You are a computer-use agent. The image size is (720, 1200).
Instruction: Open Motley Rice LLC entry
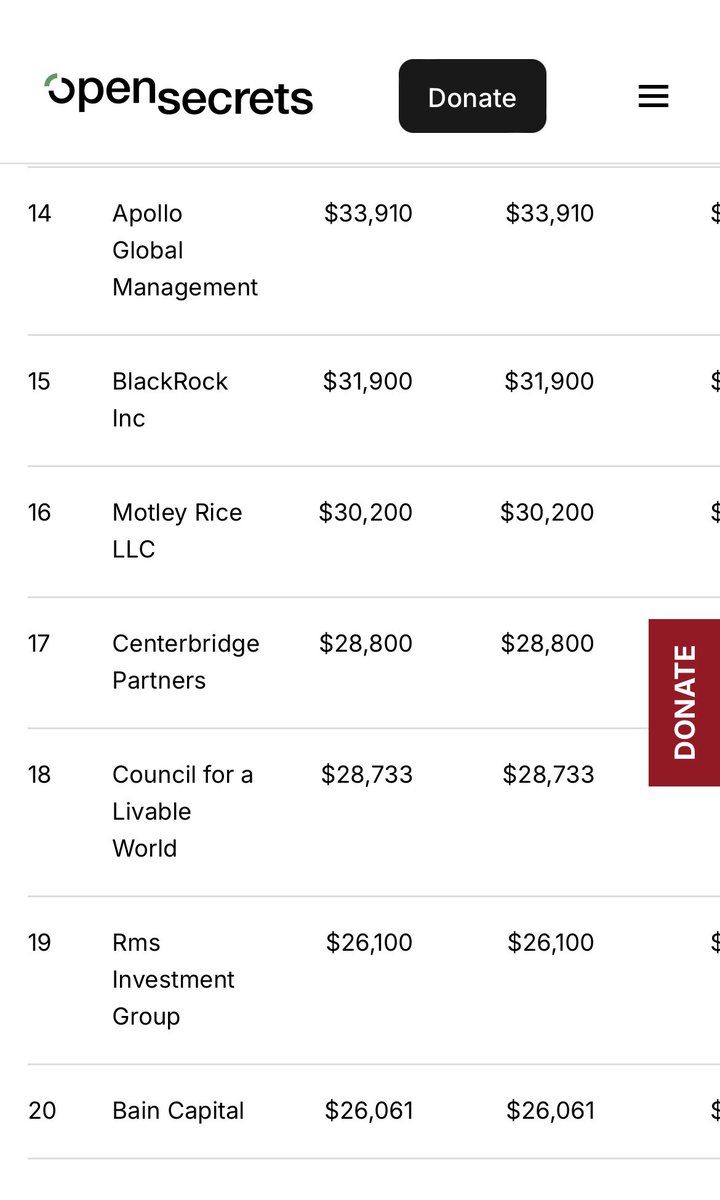pyautogui.click(x=177, y=530)
